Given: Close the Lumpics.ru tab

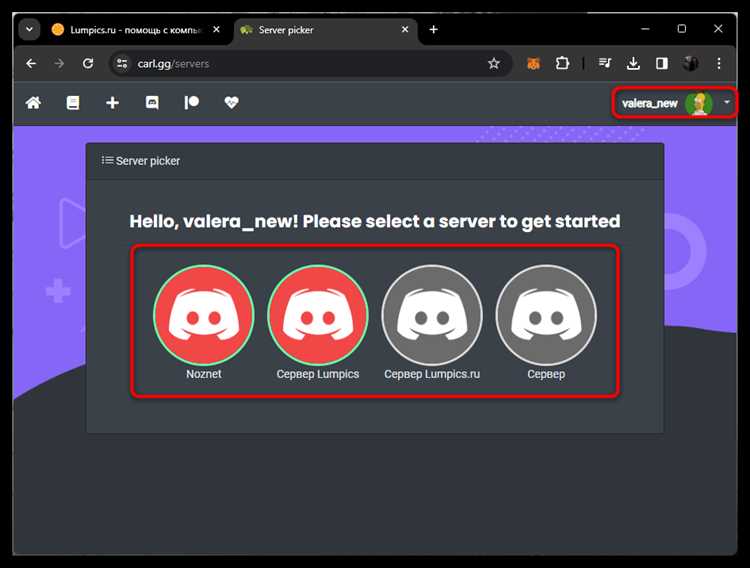Looking at the screenshot, I should coord(216,30).
